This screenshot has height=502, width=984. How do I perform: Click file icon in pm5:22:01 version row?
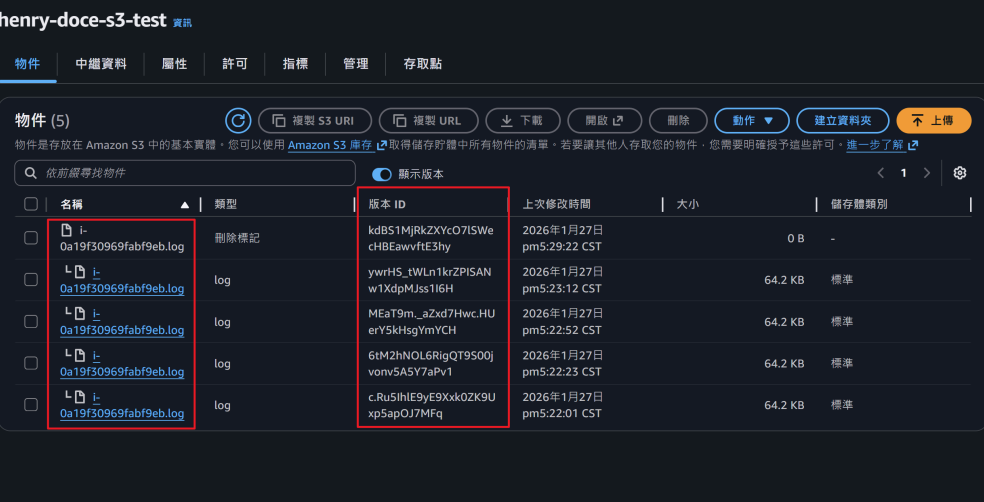(80, 397)
